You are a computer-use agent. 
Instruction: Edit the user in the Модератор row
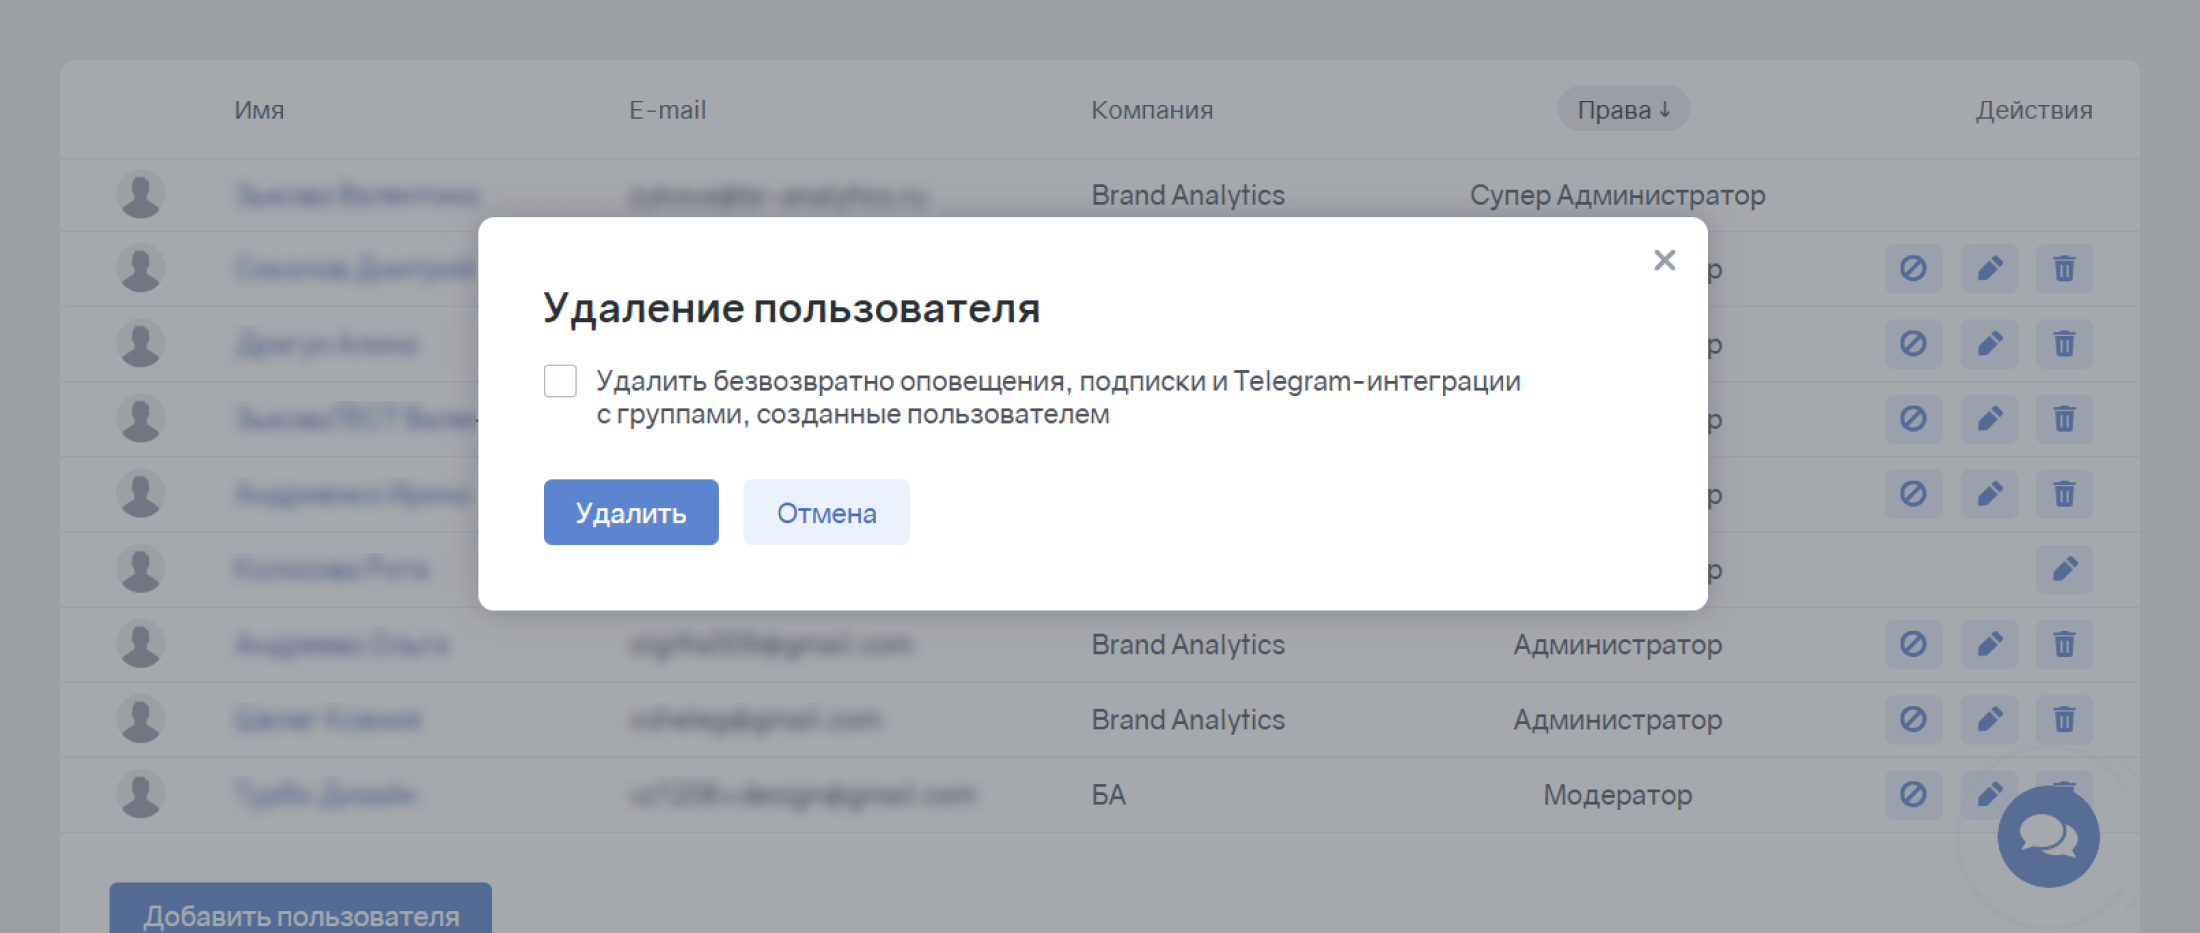click(1988, 794)
